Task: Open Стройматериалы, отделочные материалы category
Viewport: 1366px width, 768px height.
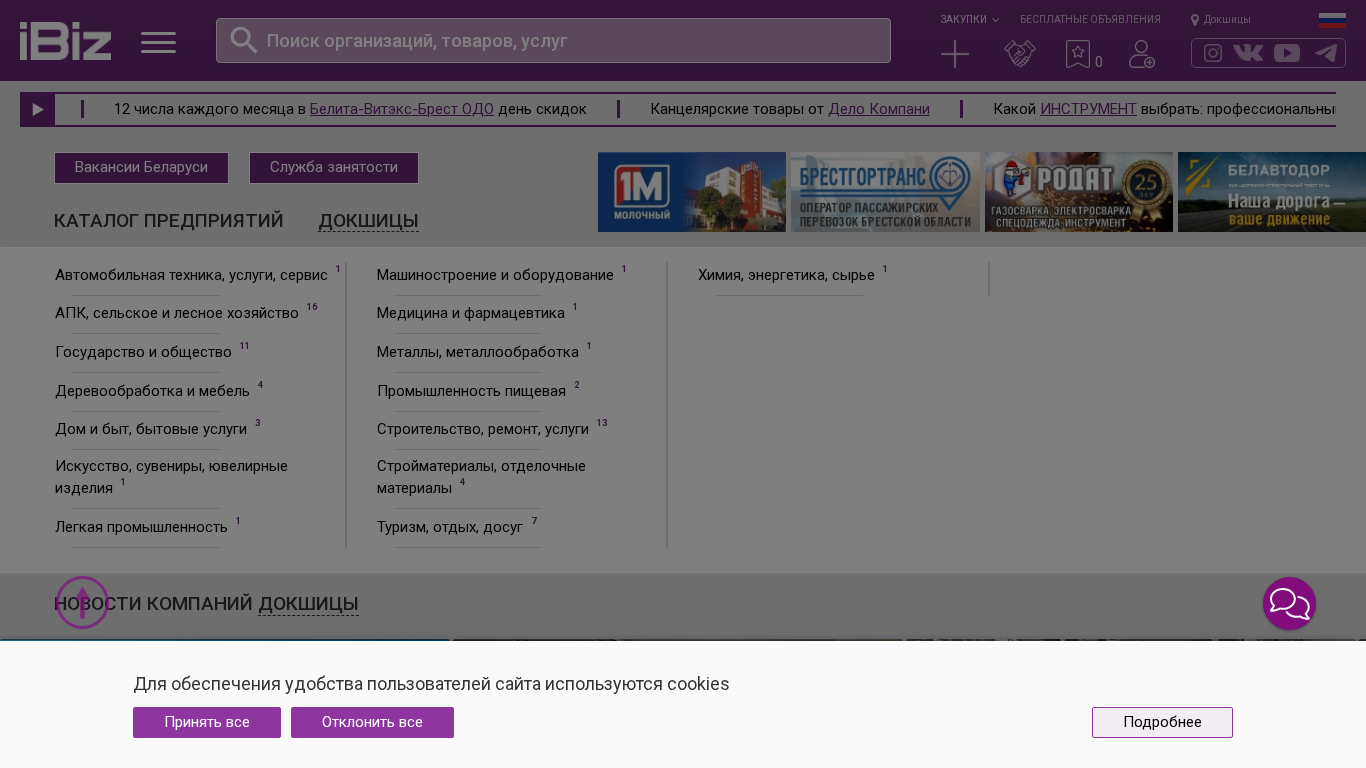Action: point(481,477)
